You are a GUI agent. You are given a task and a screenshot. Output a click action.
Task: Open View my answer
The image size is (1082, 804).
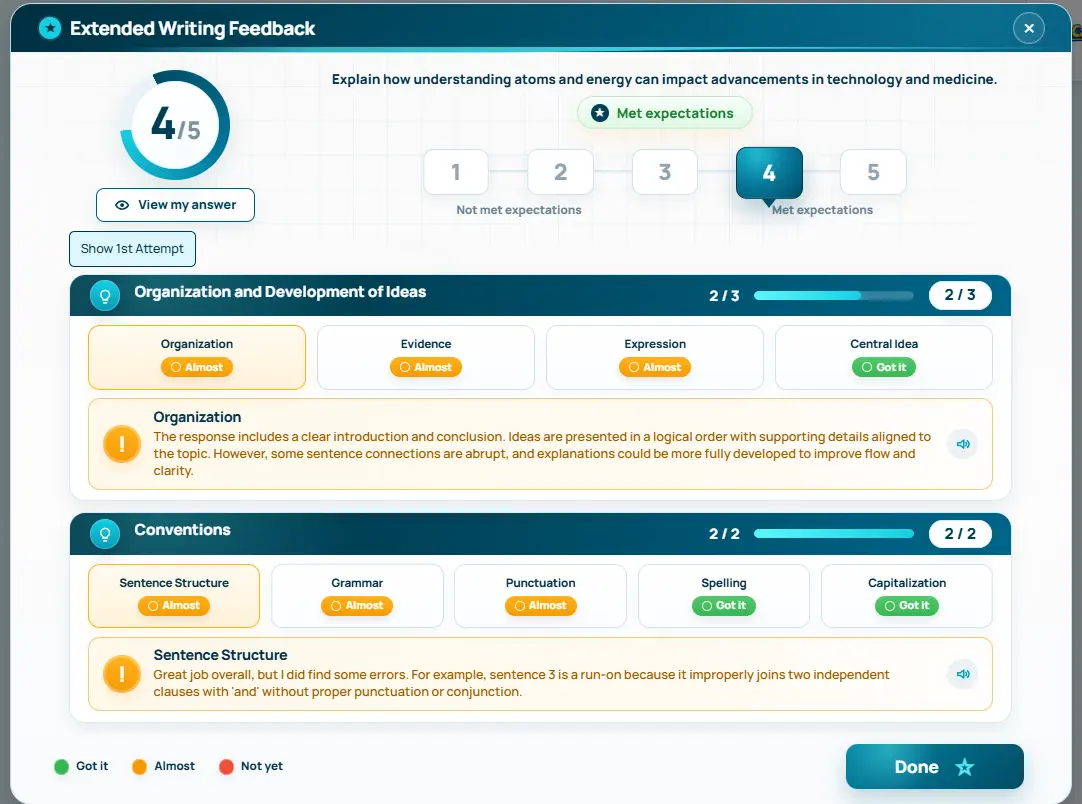[x=175, y=205]
